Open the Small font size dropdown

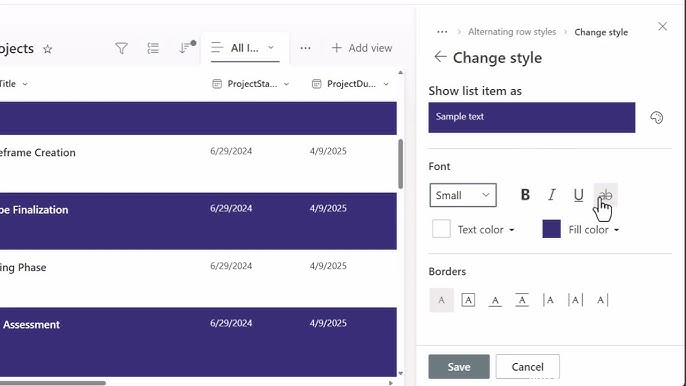coord(463,195)
